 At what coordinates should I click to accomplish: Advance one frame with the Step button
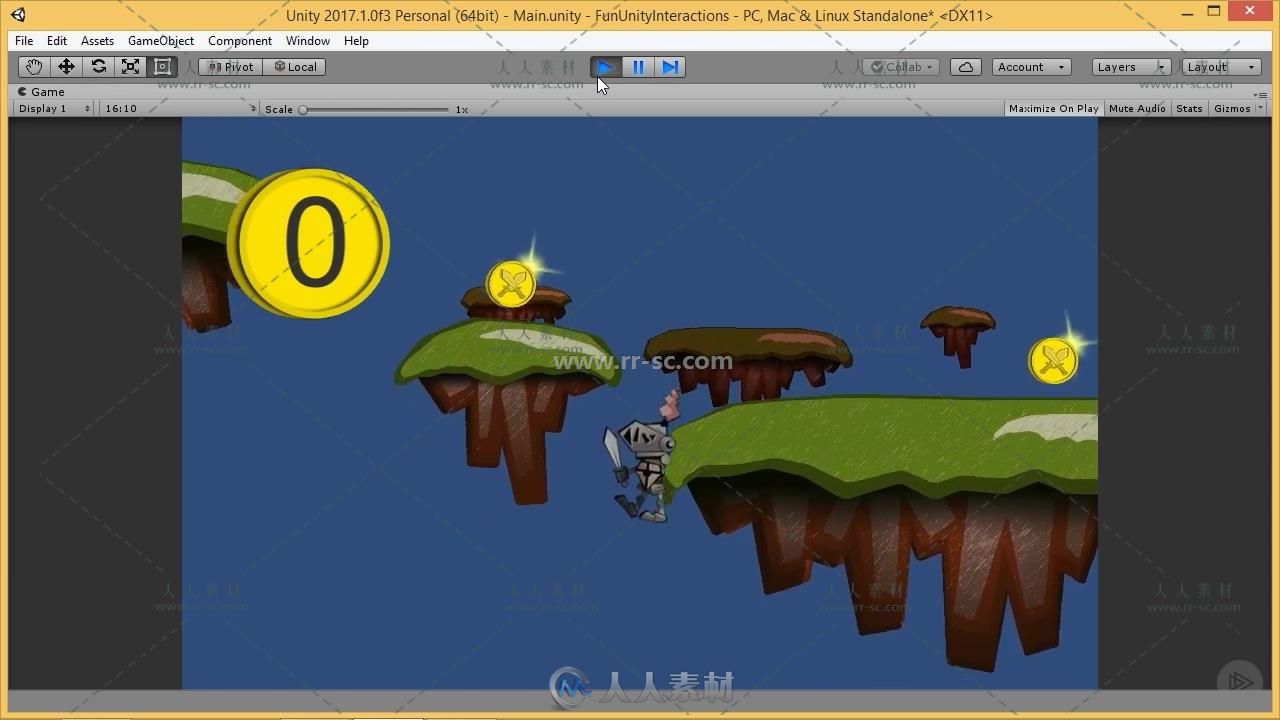pos(670,67)
